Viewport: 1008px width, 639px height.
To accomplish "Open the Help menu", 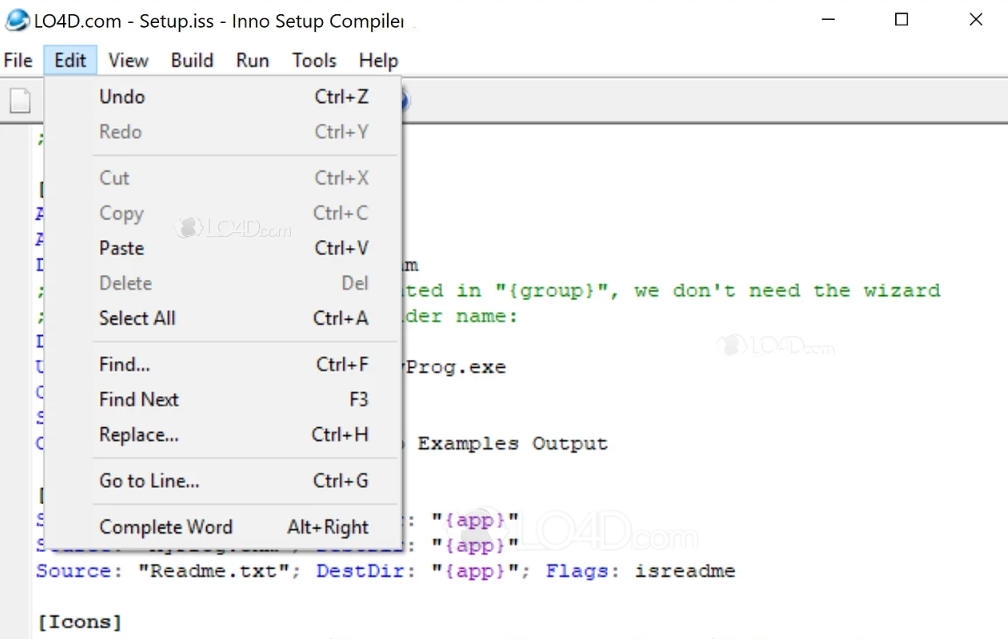I will (x=379, y=60).
